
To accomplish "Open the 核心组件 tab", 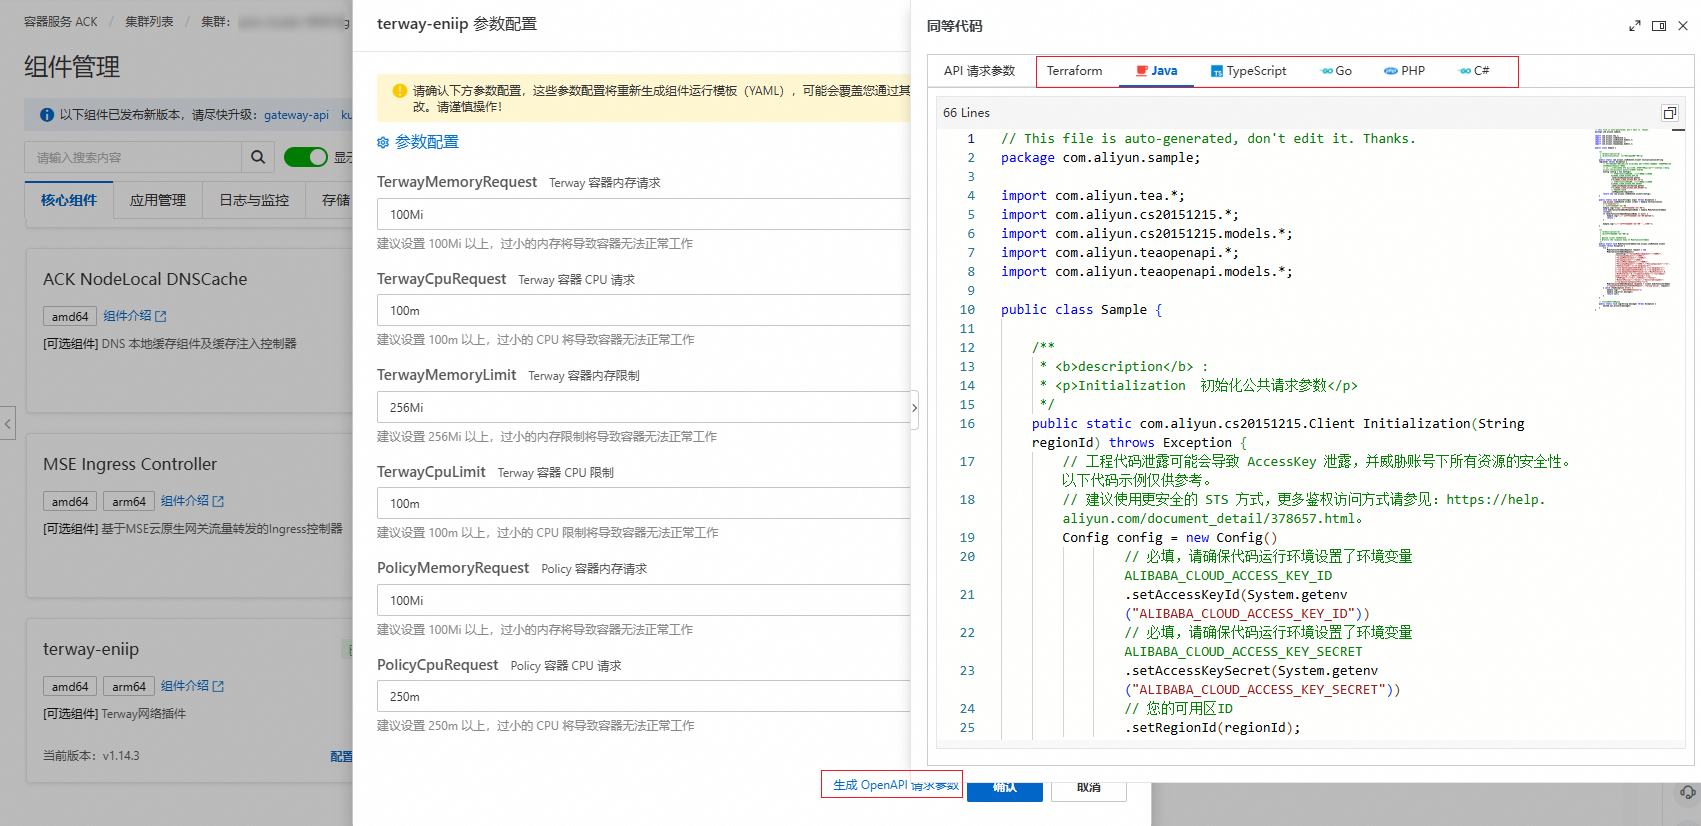I will (x=69, y=200).
